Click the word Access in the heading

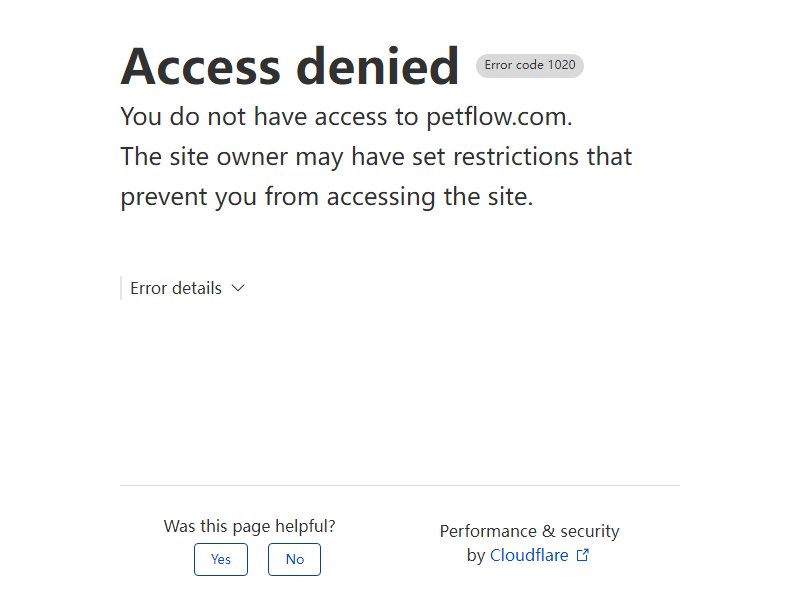click(201, 66)
